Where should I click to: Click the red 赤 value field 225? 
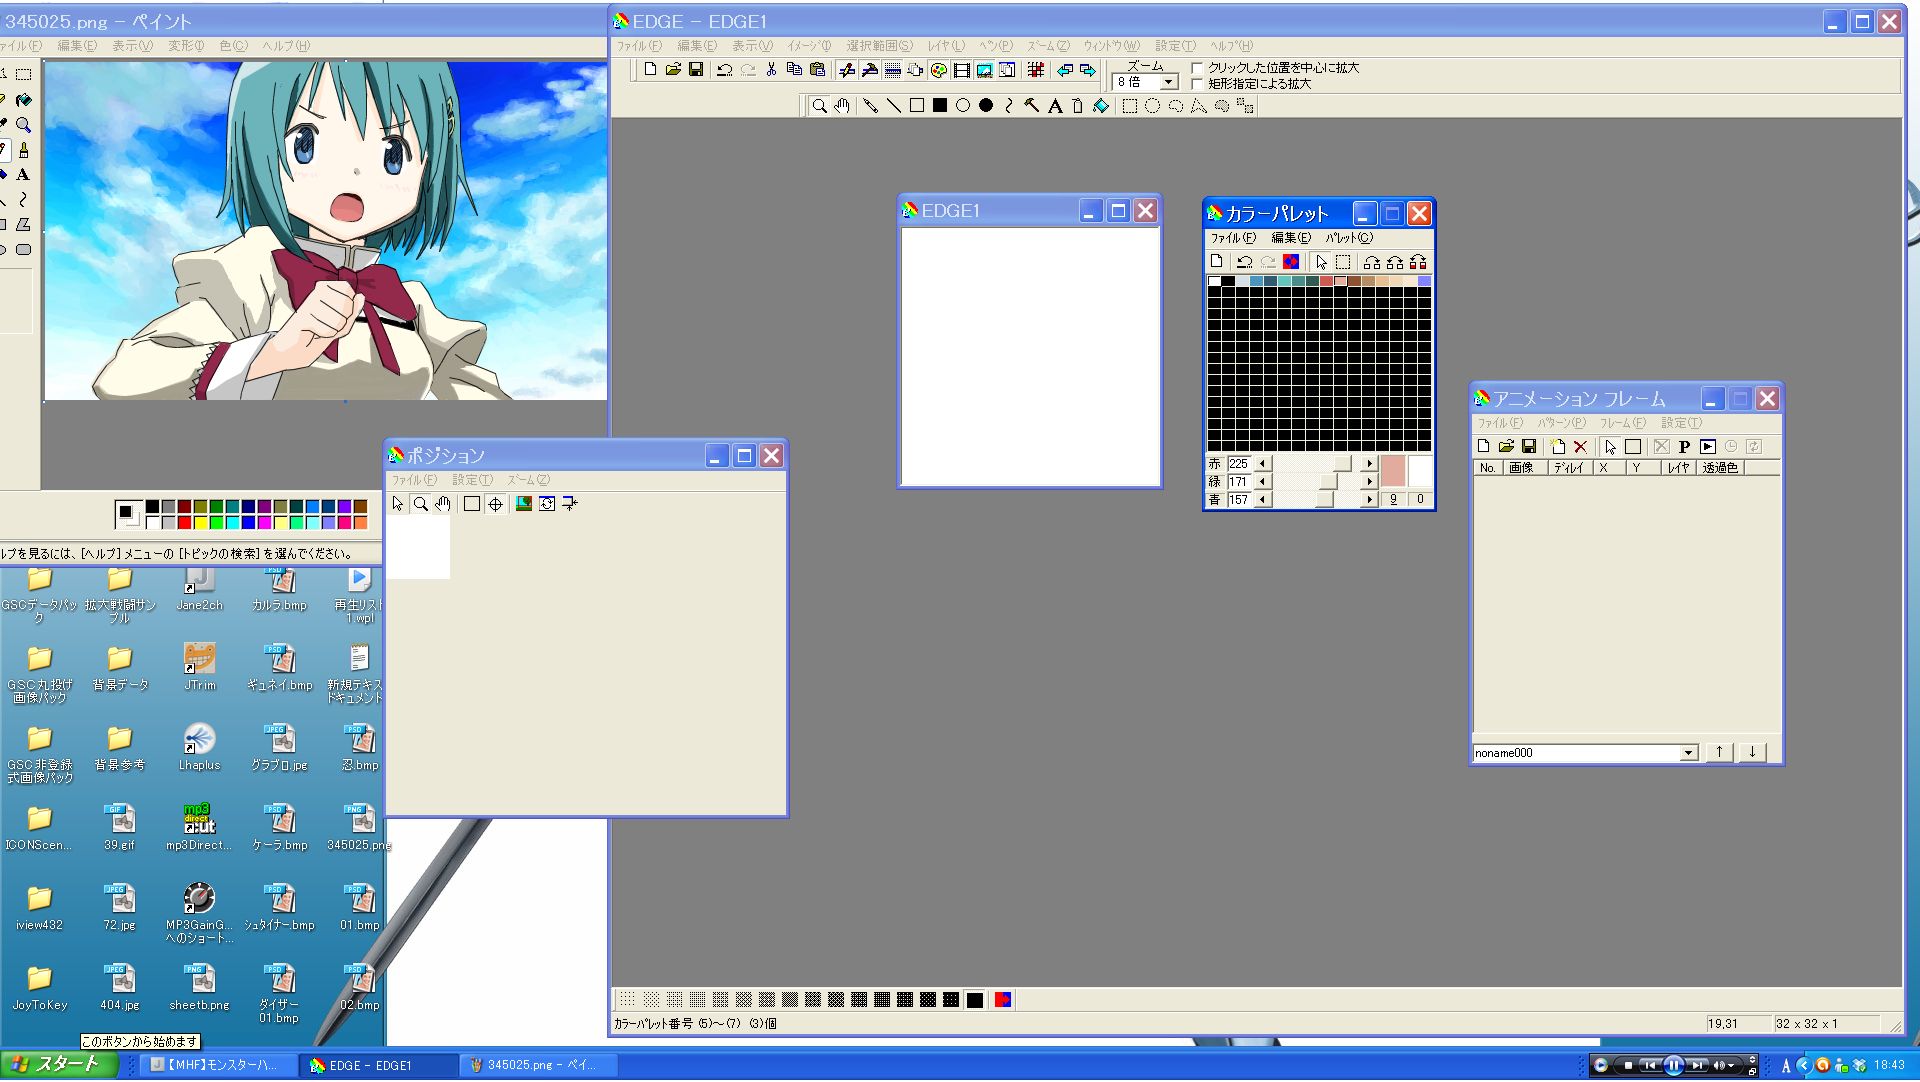pos(1238,463)
